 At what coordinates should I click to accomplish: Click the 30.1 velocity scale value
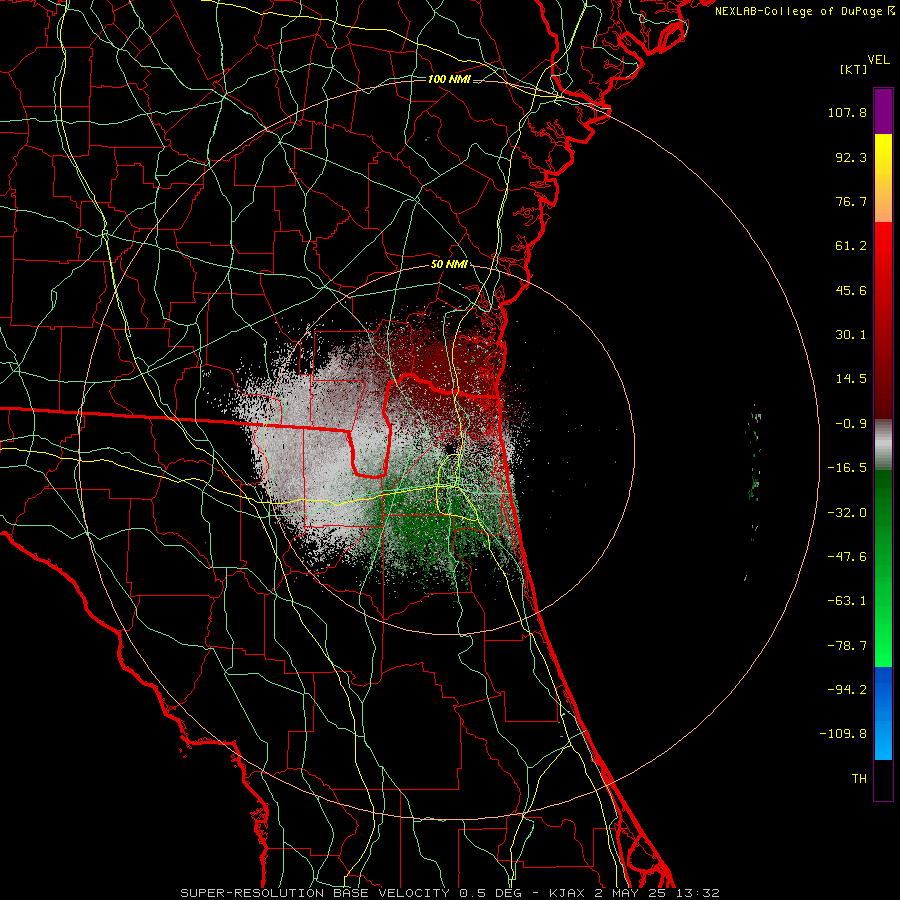click(851, 335)
